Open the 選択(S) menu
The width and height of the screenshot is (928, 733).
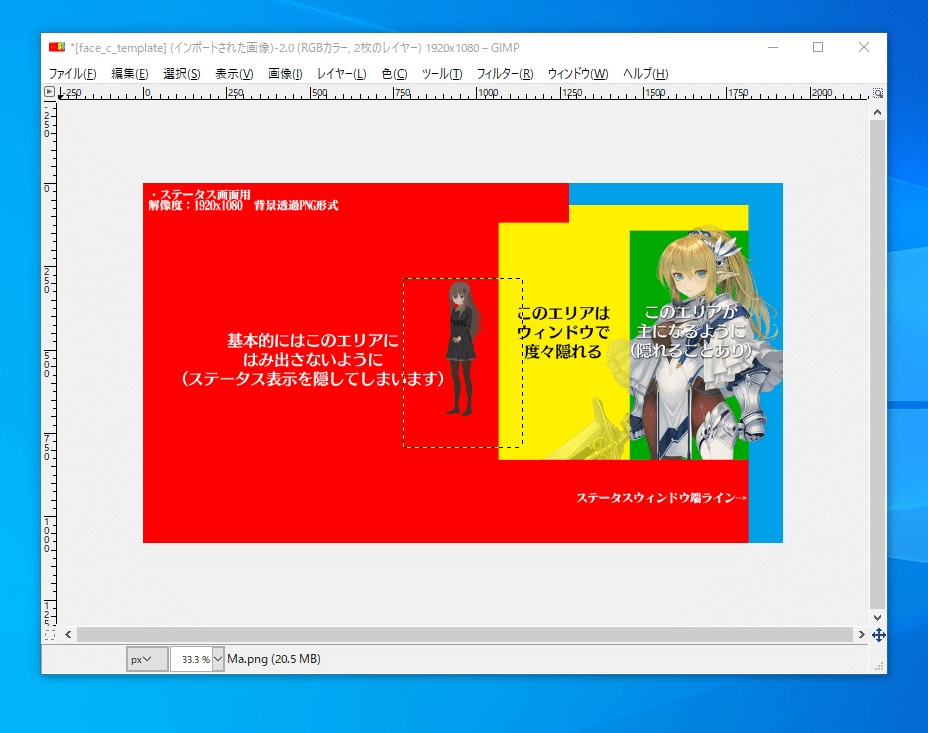pyautogui.click(x=182, y=74)
